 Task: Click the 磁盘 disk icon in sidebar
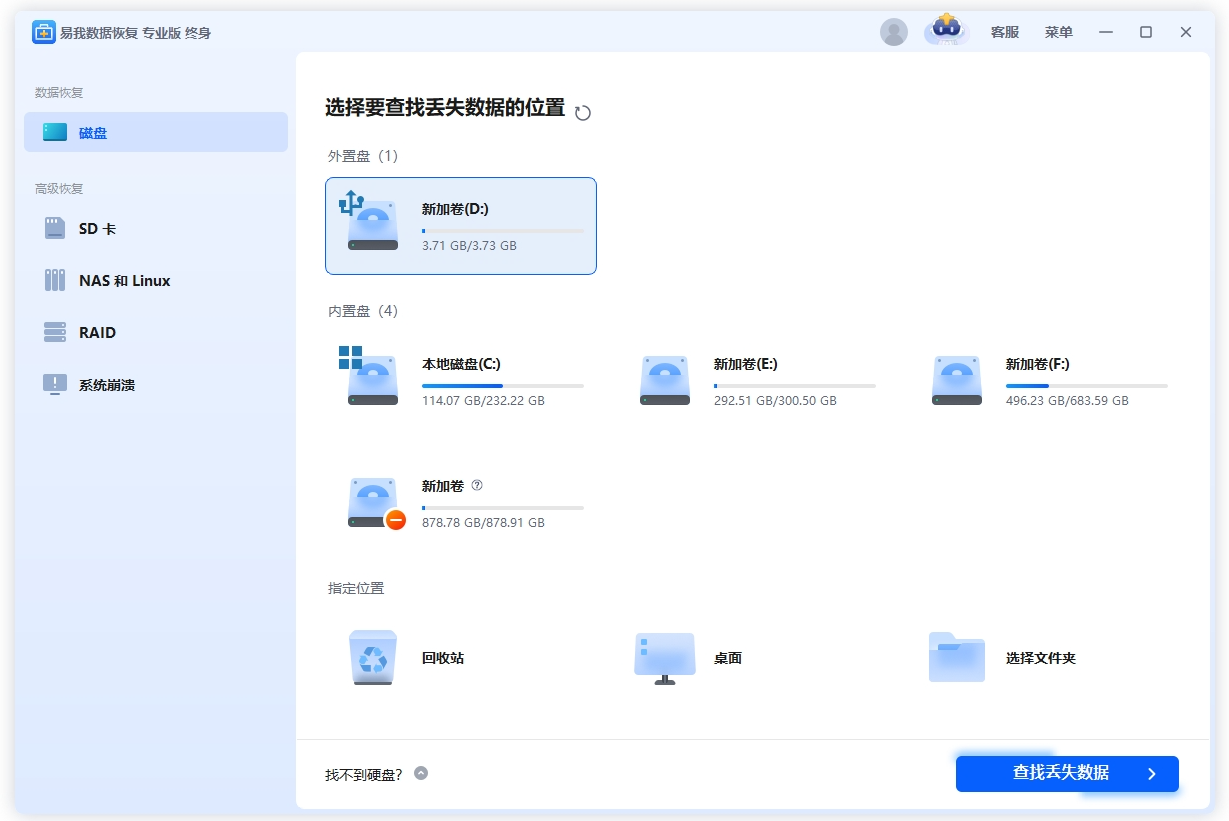click(x=55, y=132)
